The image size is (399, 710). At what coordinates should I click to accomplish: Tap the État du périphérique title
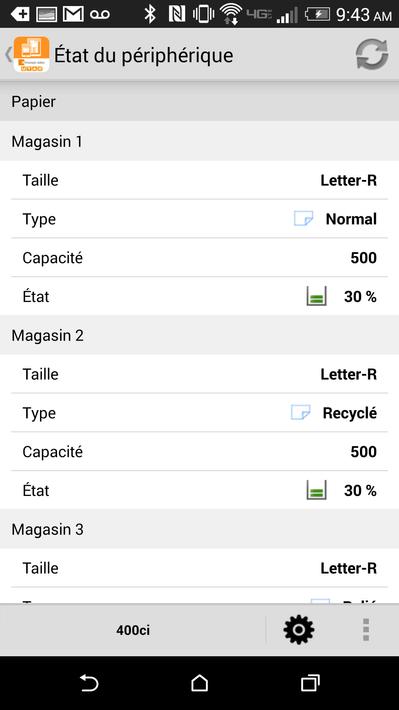tap(144, 56)
